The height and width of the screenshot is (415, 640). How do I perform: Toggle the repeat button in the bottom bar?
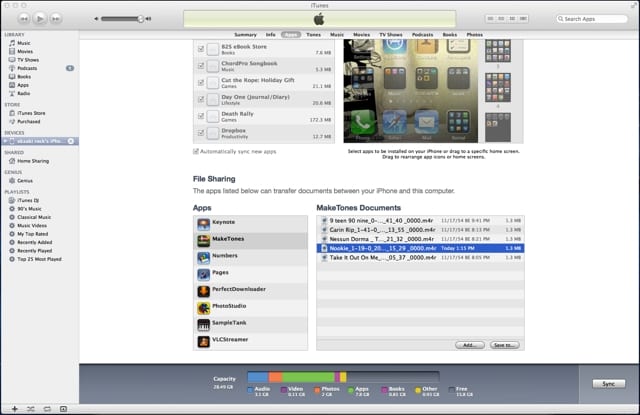coord(47,409)
